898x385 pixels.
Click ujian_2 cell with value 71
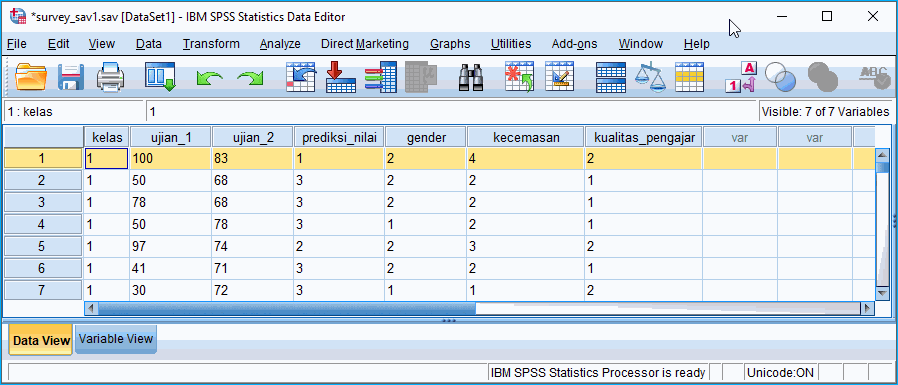tap(253, 268)
